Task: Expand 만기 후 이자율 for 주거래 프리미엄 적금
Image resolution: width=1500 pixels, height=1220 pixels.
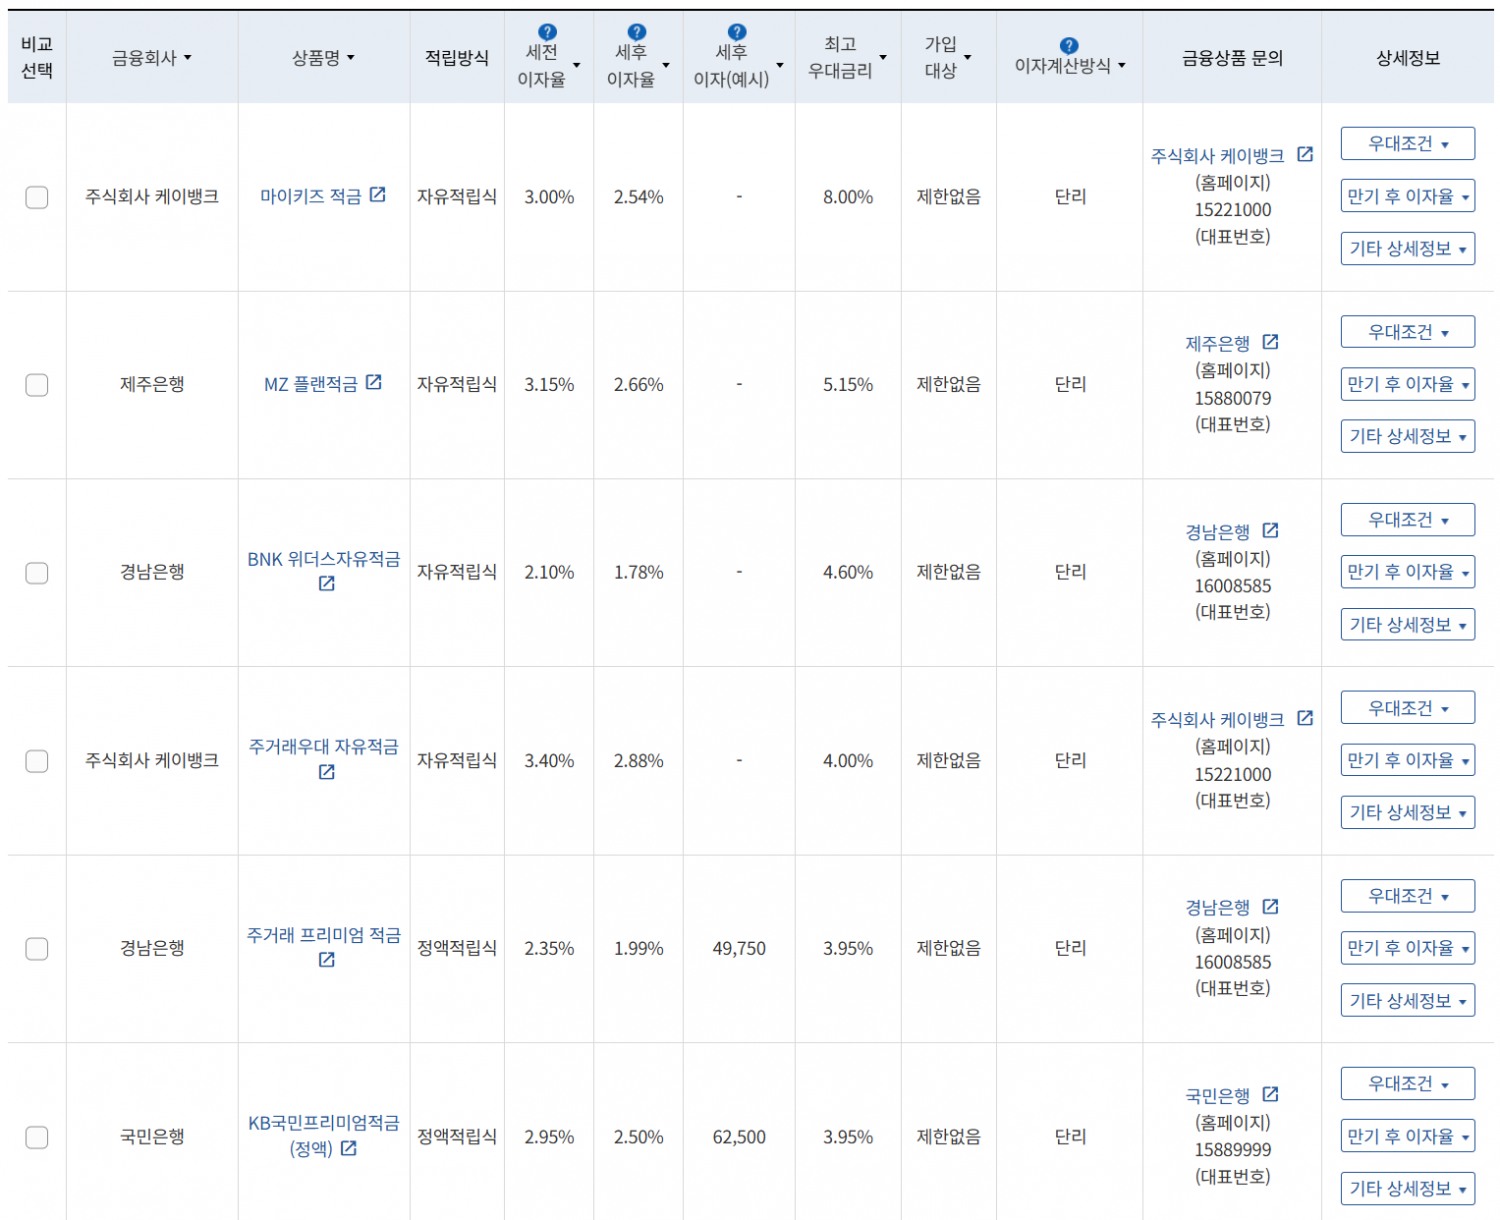Action: (1408, 948)
